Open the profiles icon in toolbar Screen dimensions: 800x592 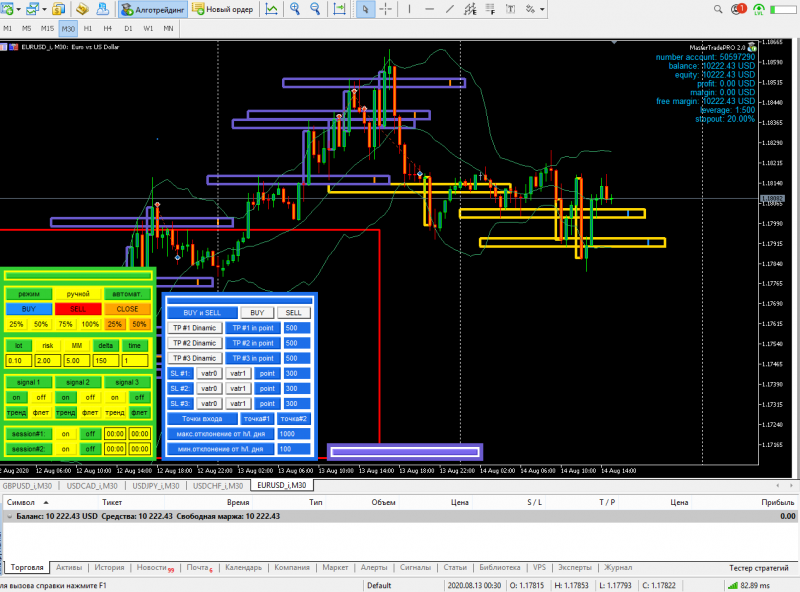tap(33, 9)
